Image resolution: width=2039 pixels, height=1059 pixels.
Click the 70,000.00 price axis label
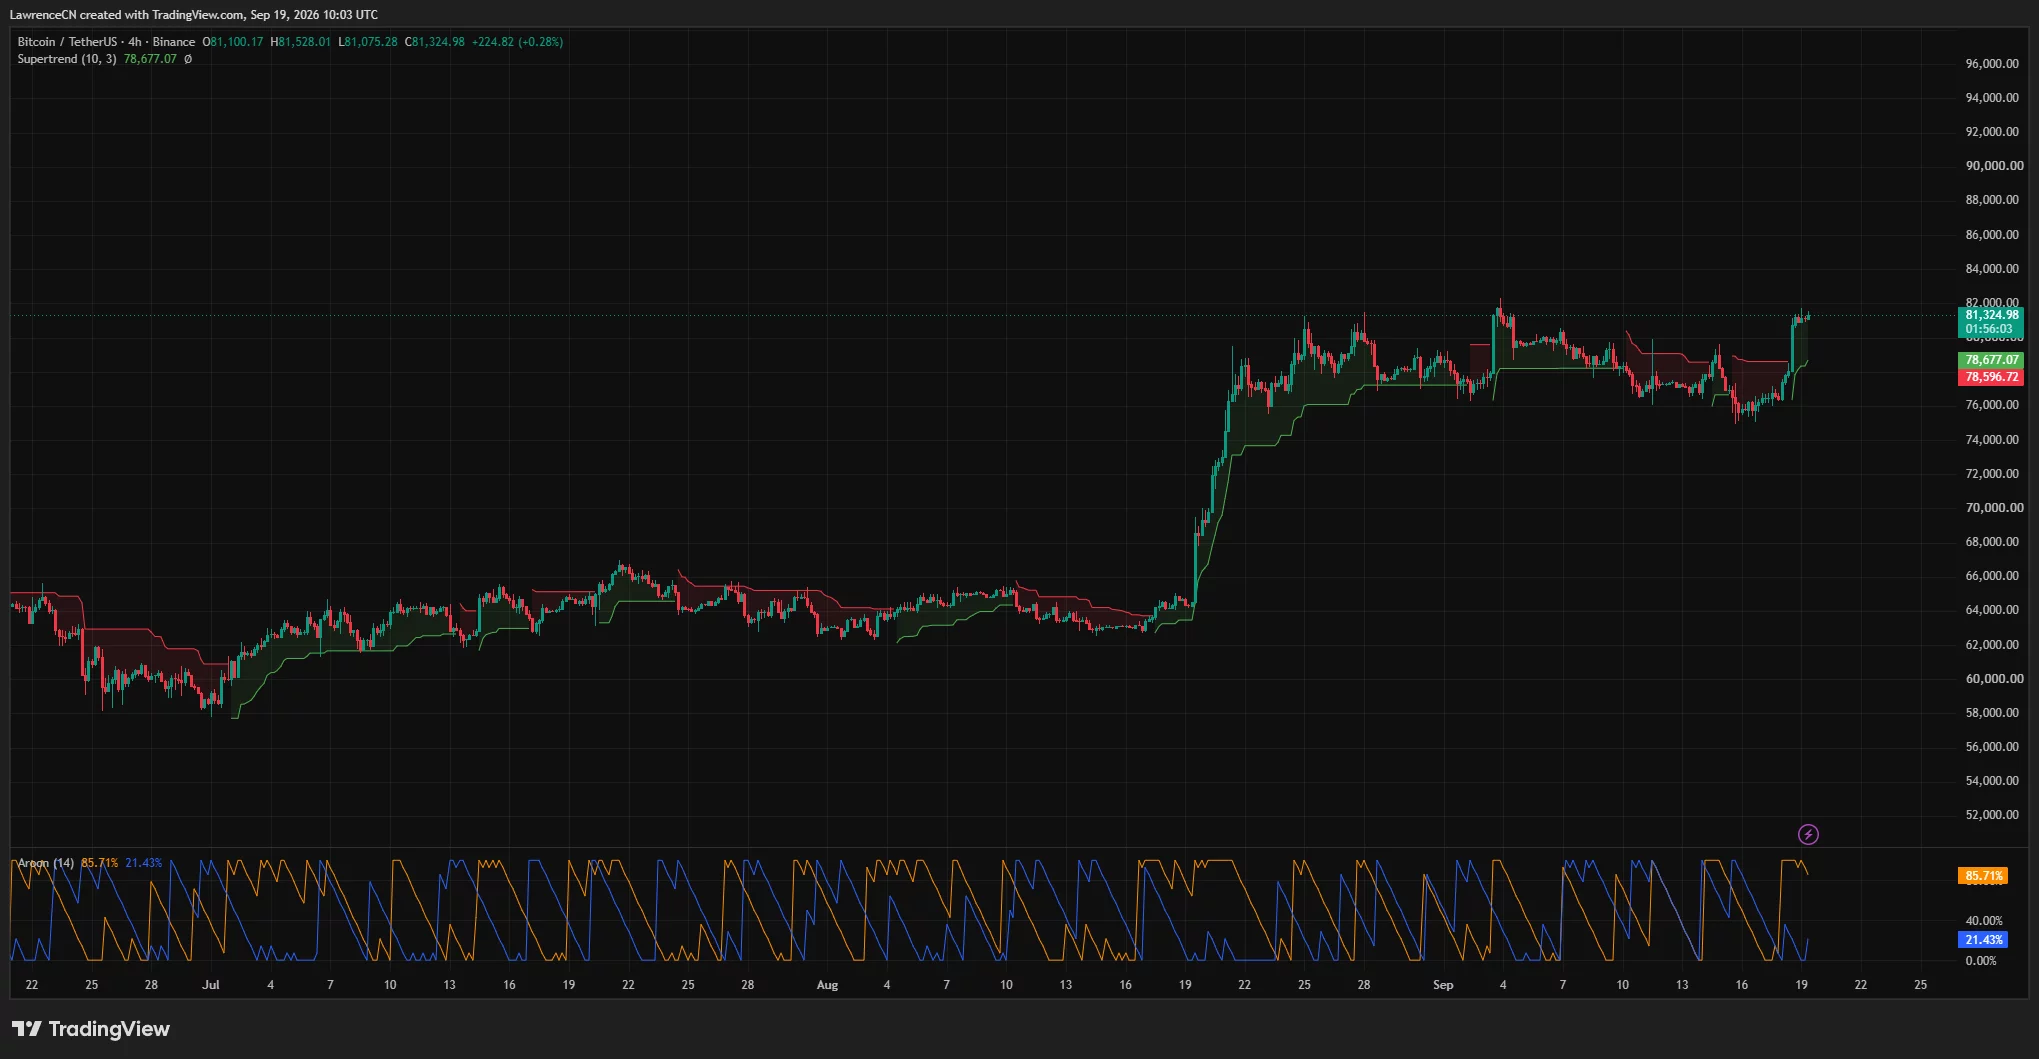click(1993, 508)
